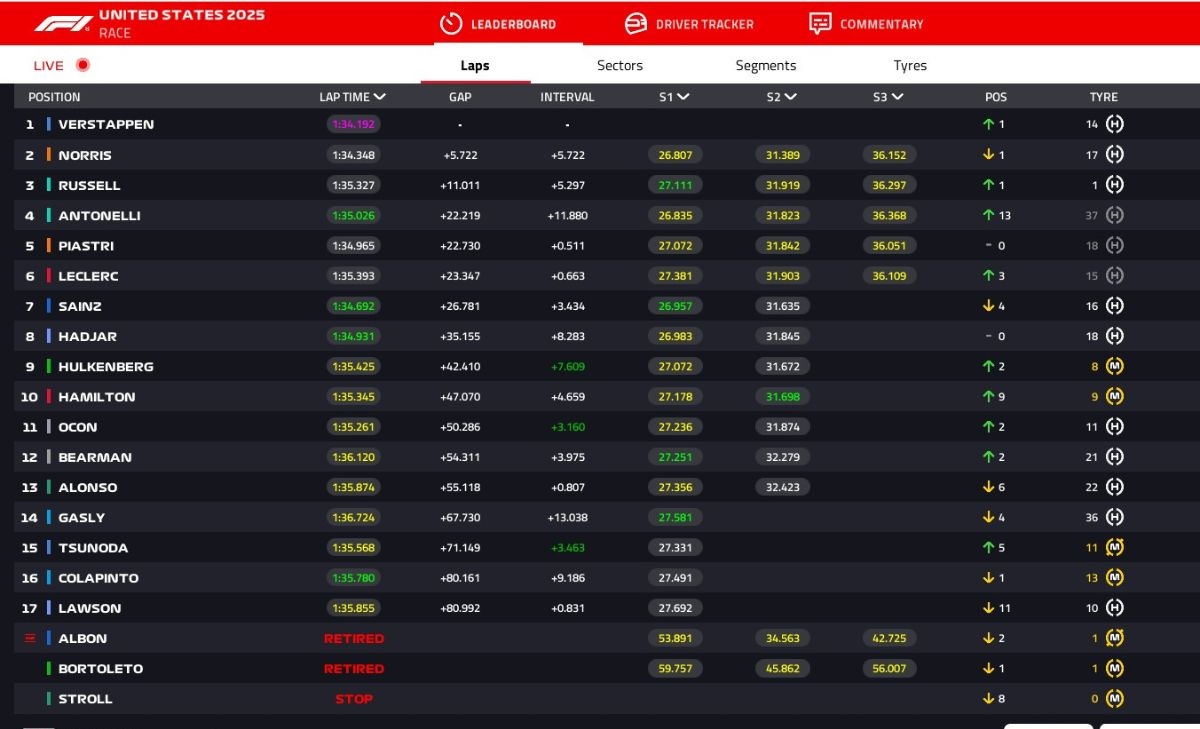
Task: Select the NORRIS driver name
Action: point(85,156)
